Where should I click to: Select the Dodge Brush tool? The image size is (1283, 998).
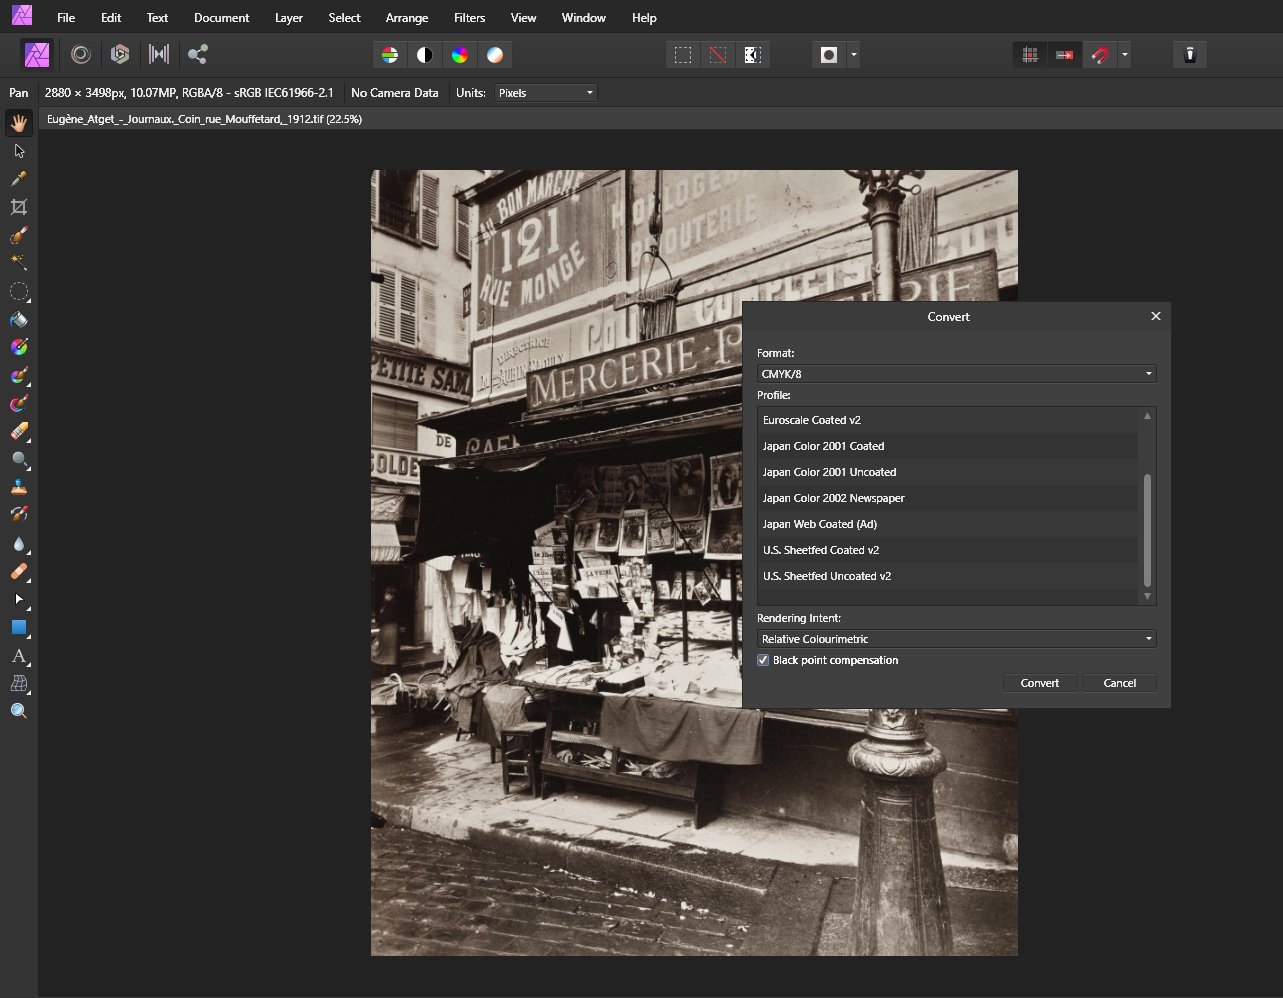point(18,460)
